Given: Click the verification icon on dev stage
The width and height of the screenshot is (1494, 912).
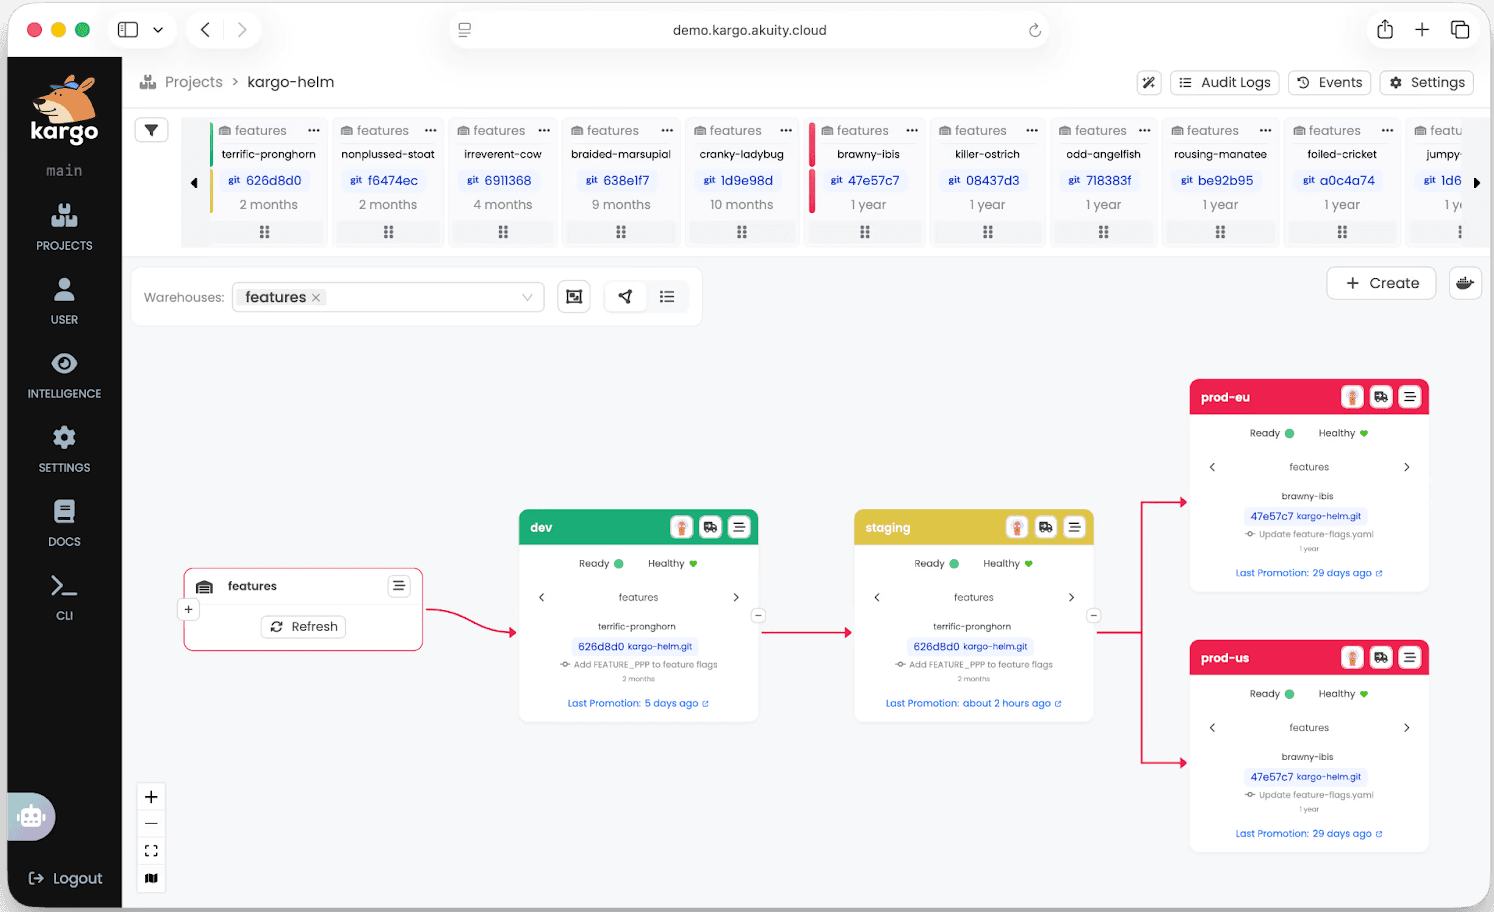Looking at the screenshot, I should 681,527.
